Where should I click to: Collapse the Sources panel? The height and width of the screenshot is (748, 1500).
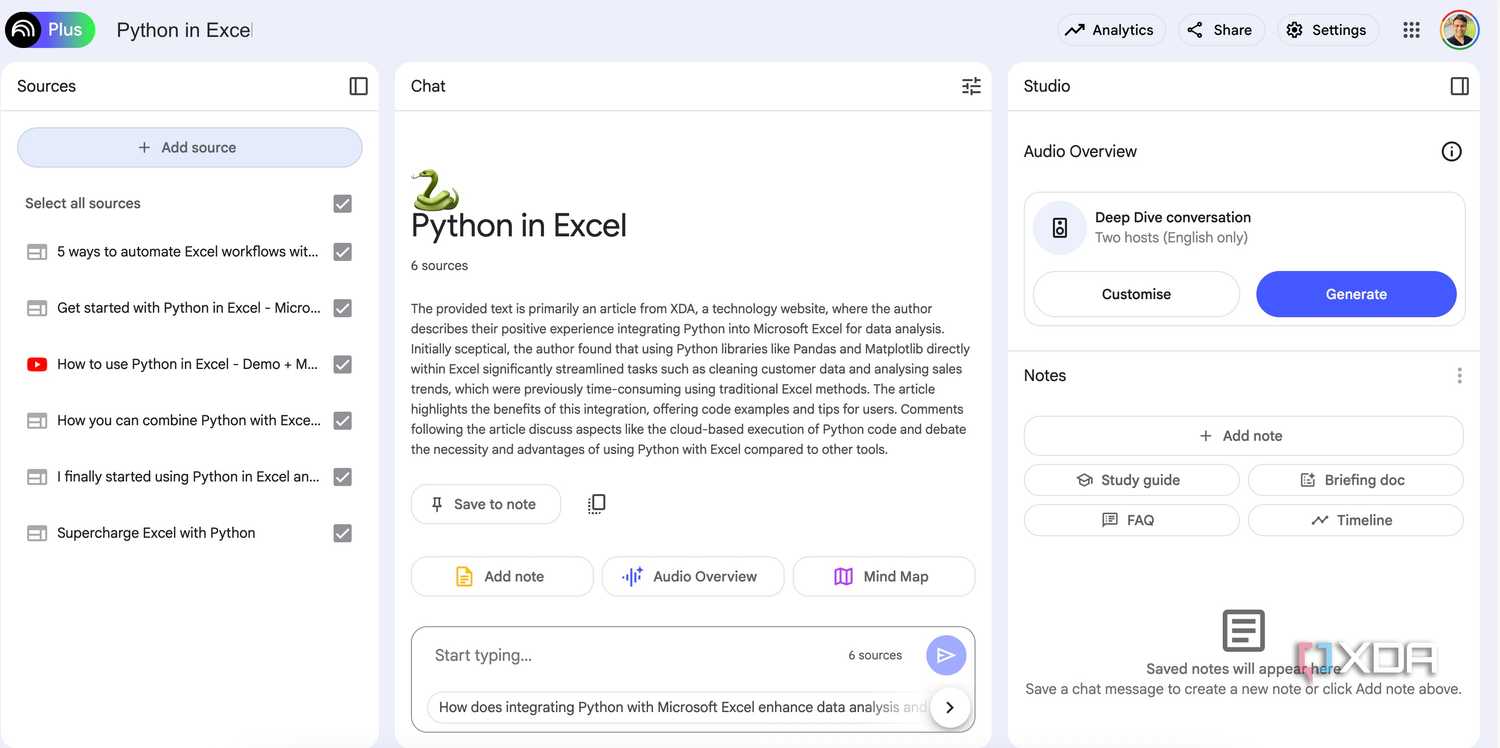[358, 86]
